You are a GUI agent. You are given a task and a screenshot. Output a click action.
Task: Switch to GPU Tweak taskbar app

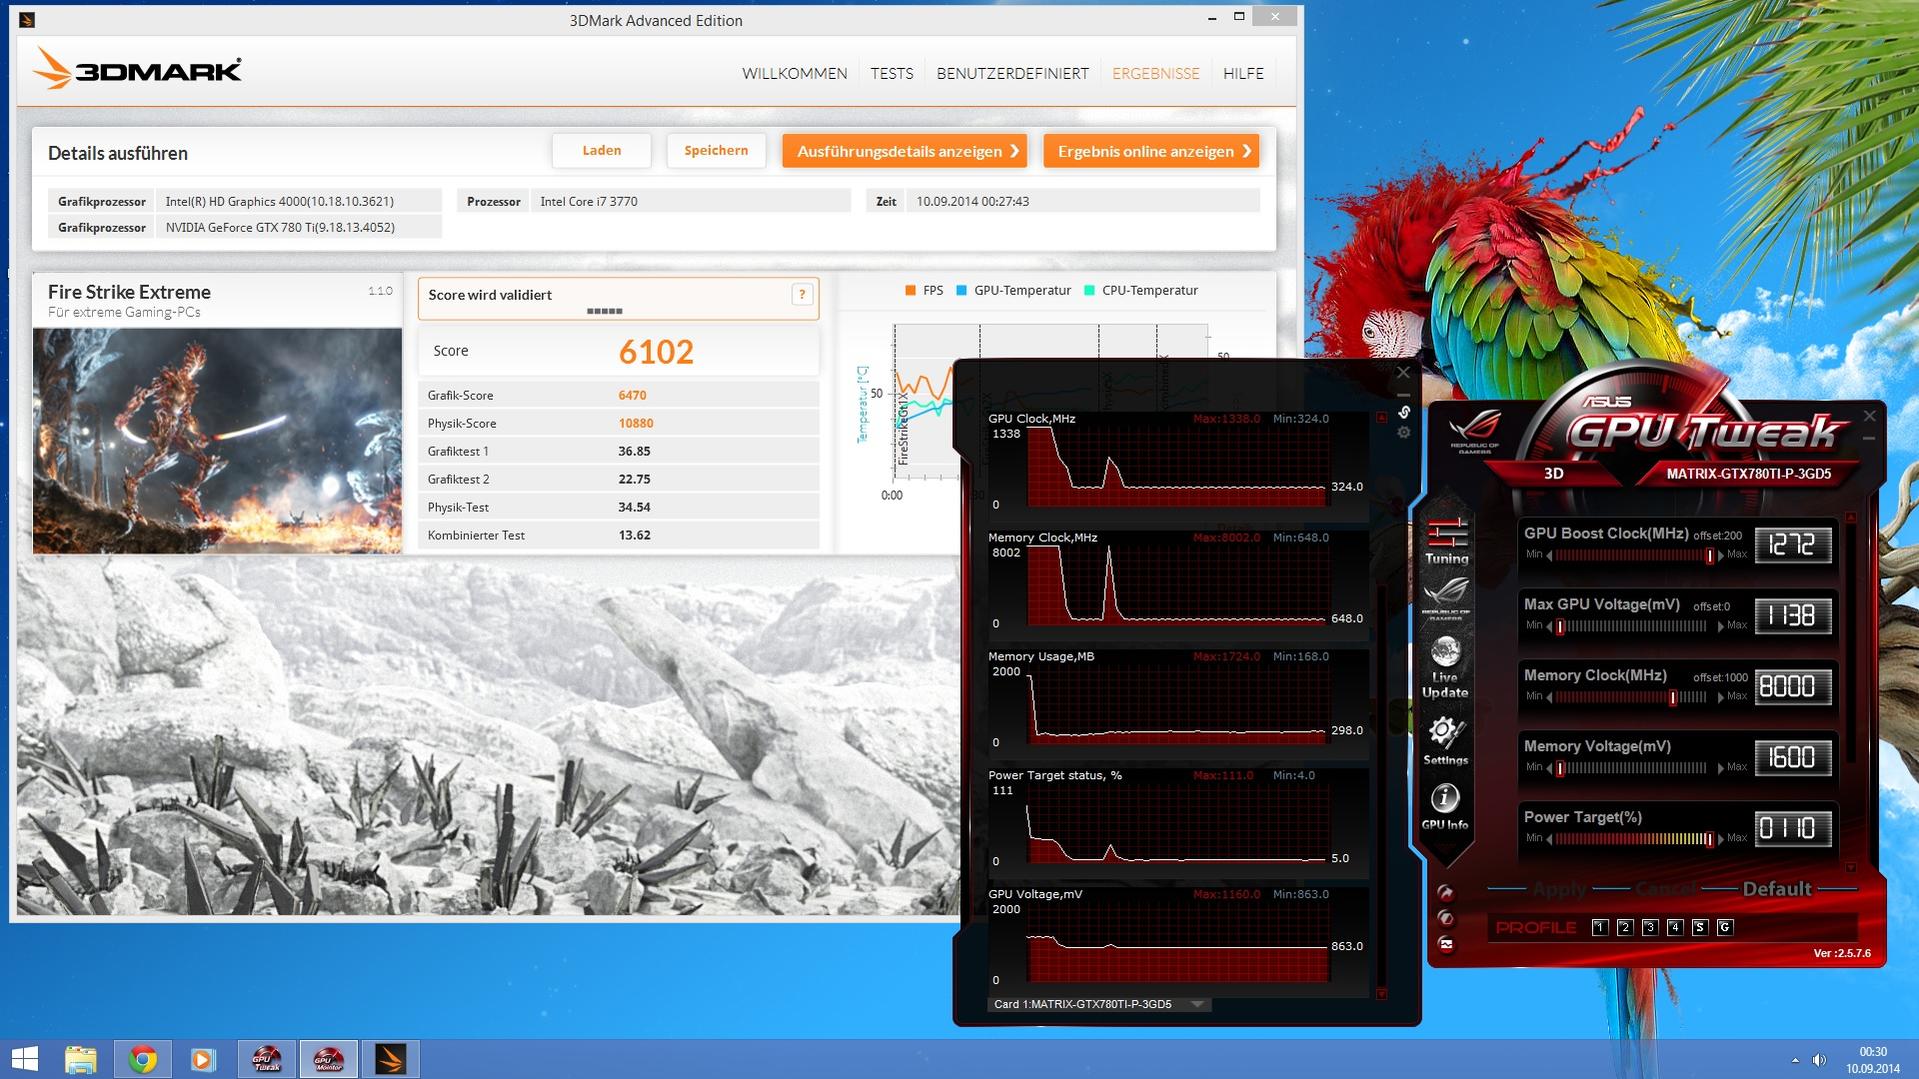tap(267, 1059)
